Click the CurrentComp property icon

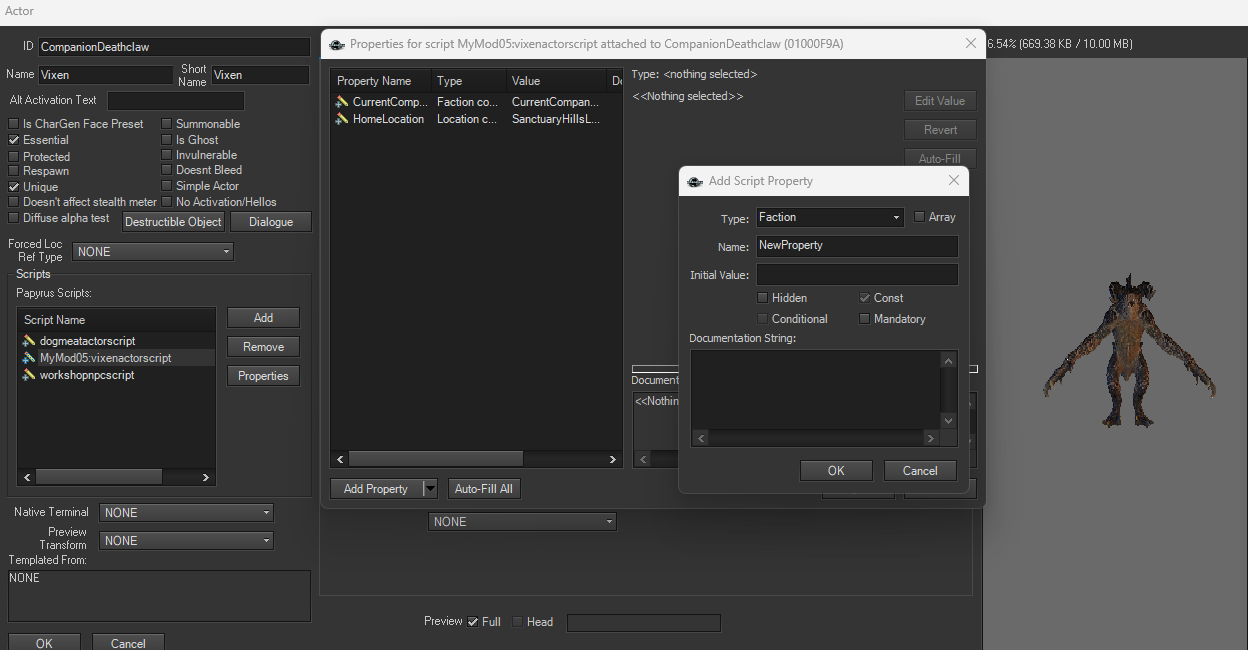(342, 102)
